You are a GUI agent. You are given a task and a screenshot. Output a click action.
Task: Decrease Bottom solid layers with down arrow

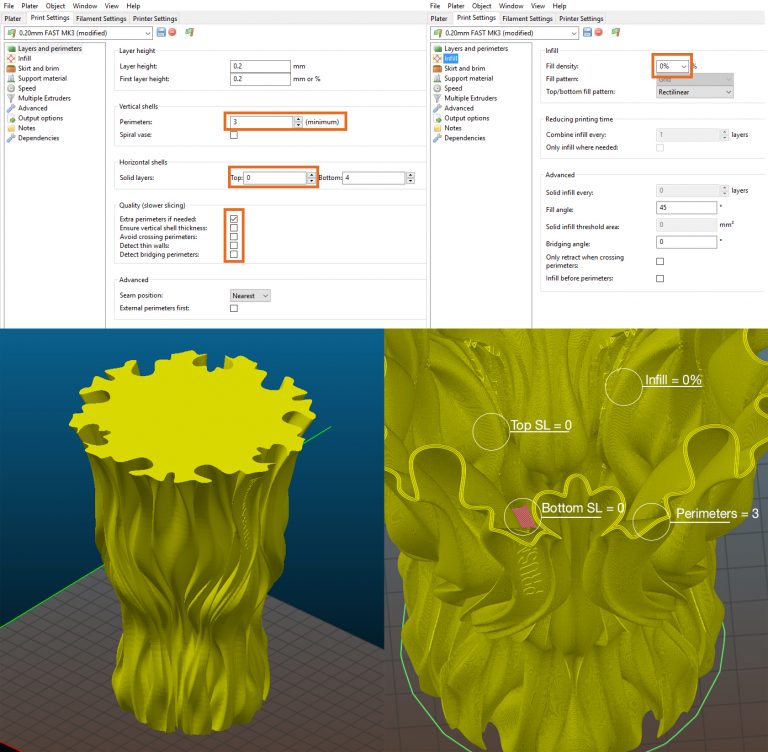pyautogui.click(x=410, y=181)
